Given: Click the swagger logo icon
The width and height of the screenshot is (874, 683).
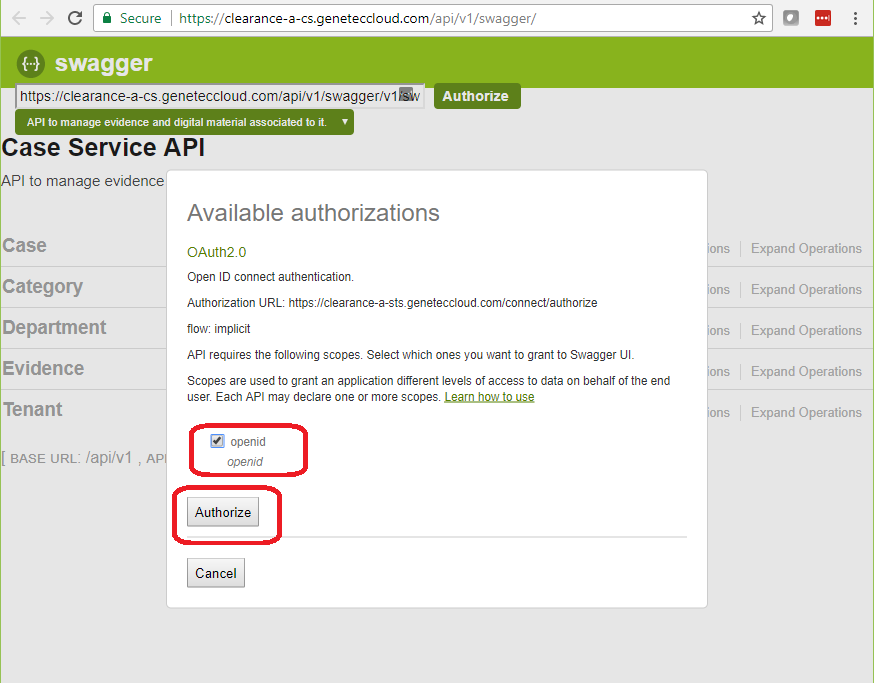Looking at the screenshot, I should coord(31,64).
